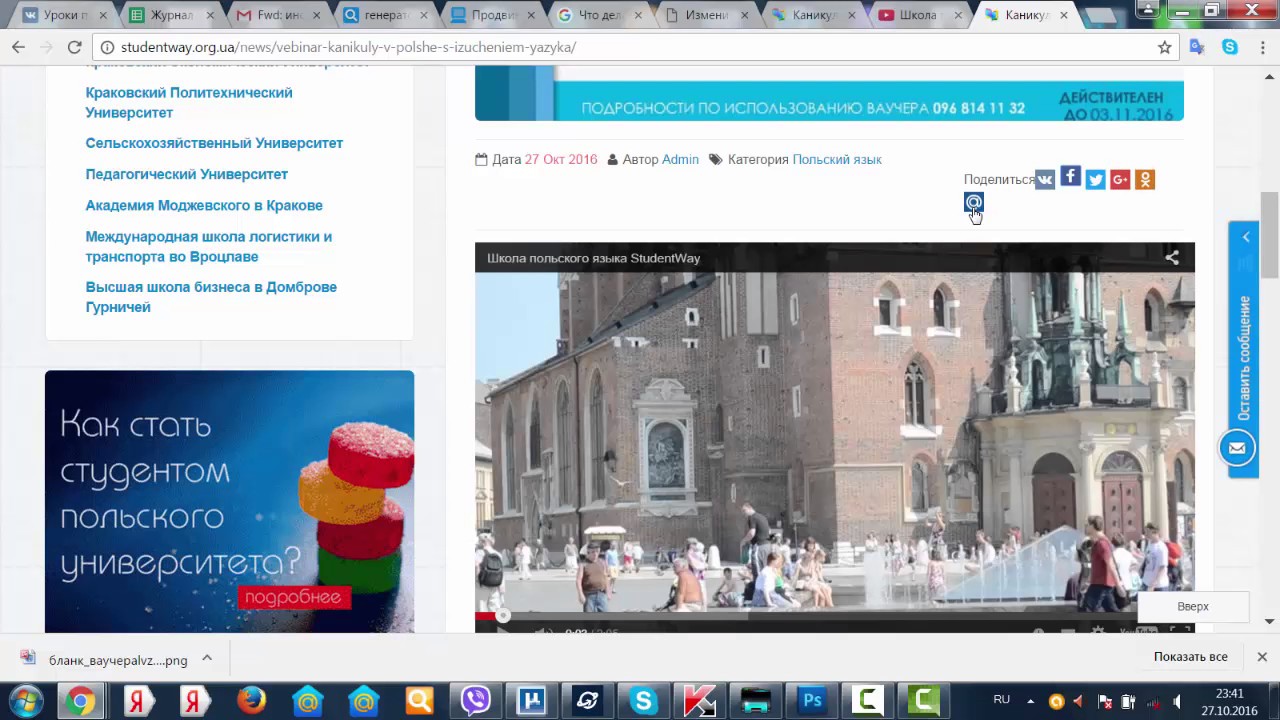1280x720 pixels.
Task: Open the round envelope message button
Action: (1237, 448)
